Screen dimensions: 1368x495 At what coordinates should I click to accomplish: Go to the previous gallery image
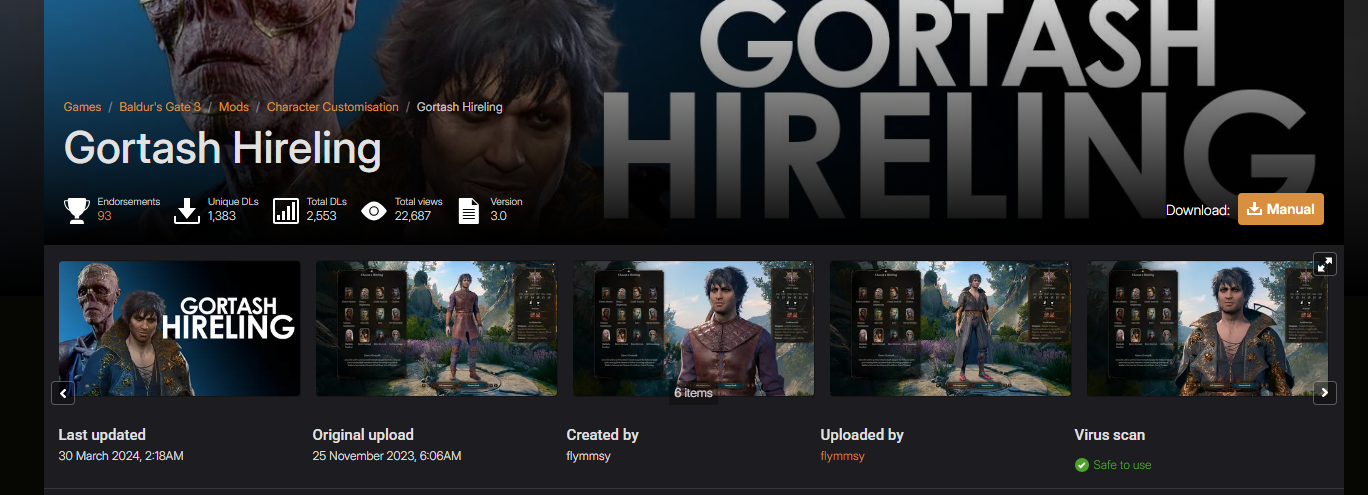click(x=63, y=393)
